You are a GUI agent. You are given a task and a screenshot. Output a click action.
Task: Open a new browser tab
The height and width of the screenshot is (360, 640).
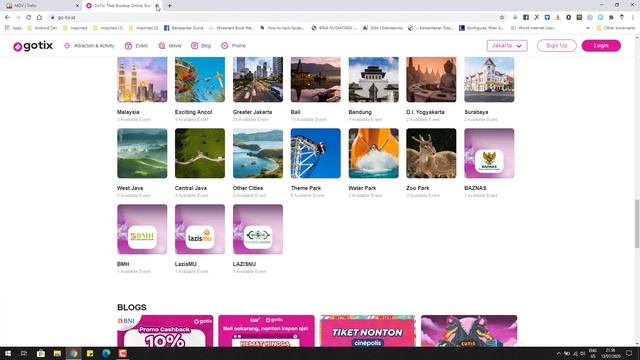(169, 6)
